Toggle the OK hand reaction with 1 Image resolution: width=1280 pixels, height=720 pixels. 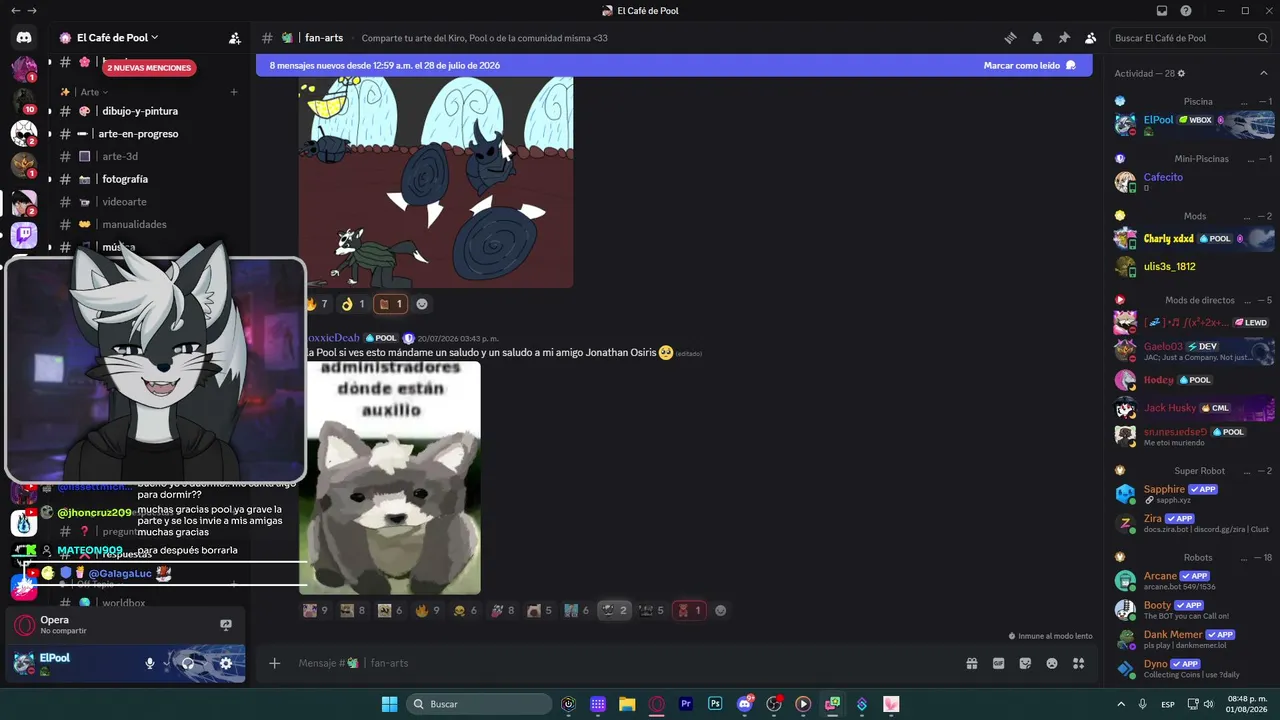pyautogui.click(x=353, y=304)
